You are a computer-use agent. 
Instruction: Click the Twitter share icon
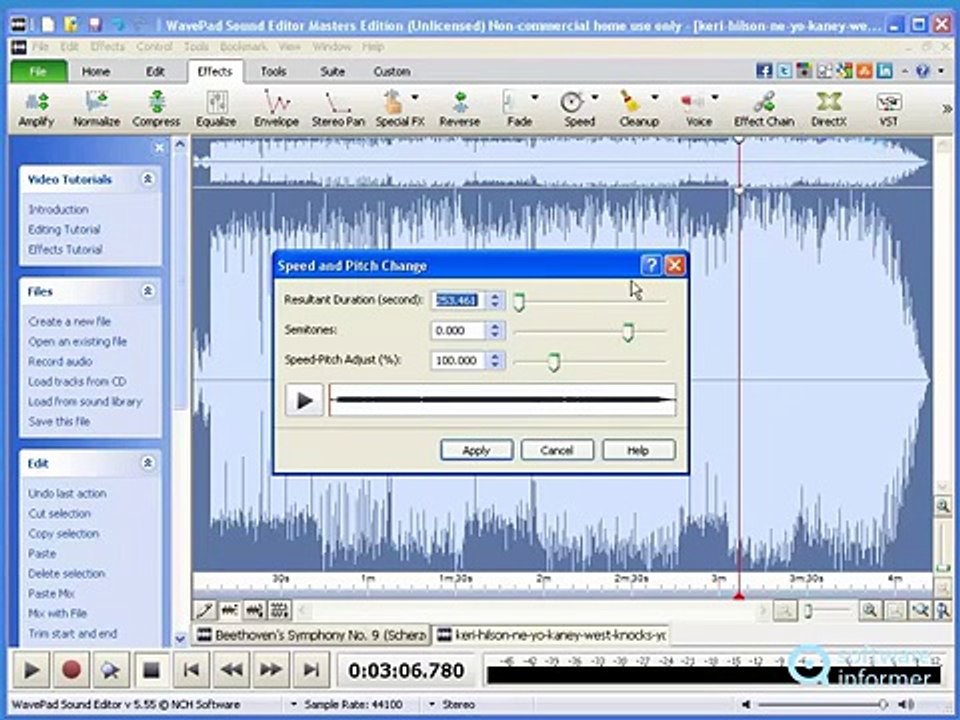tap(784, 71)
